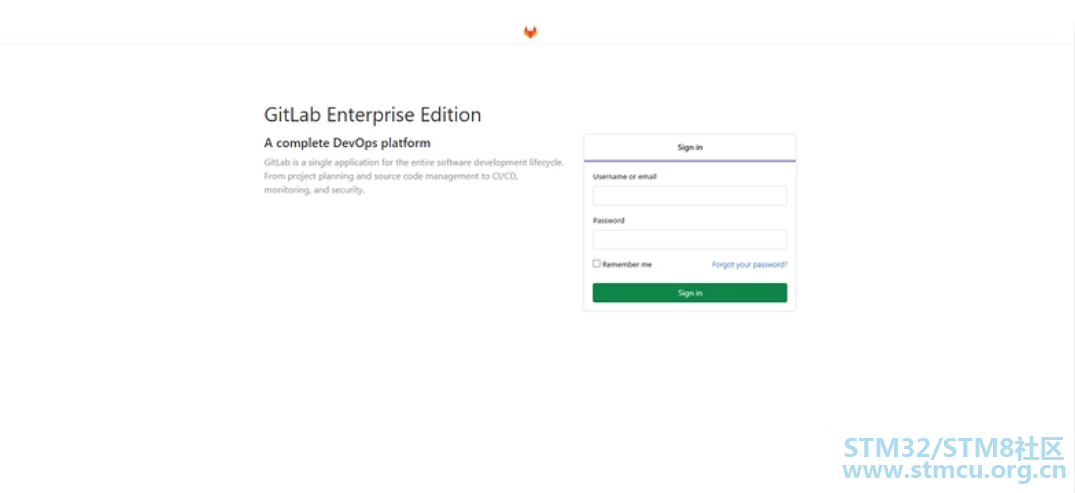Viewport: 1075px width, 493px height.
Task: Click the GitLab Enterprise Edition heading
Action: (372, 115)
